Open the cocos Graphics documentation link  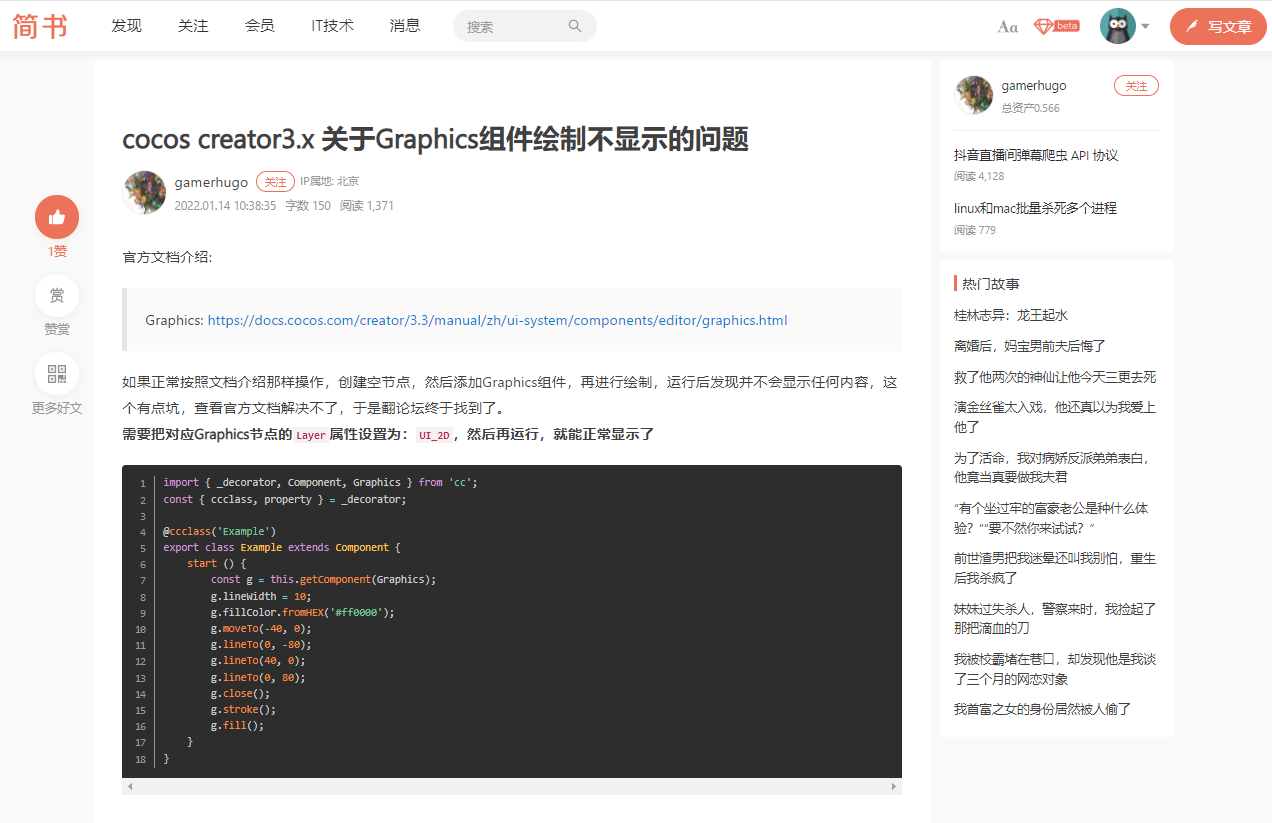495,321
